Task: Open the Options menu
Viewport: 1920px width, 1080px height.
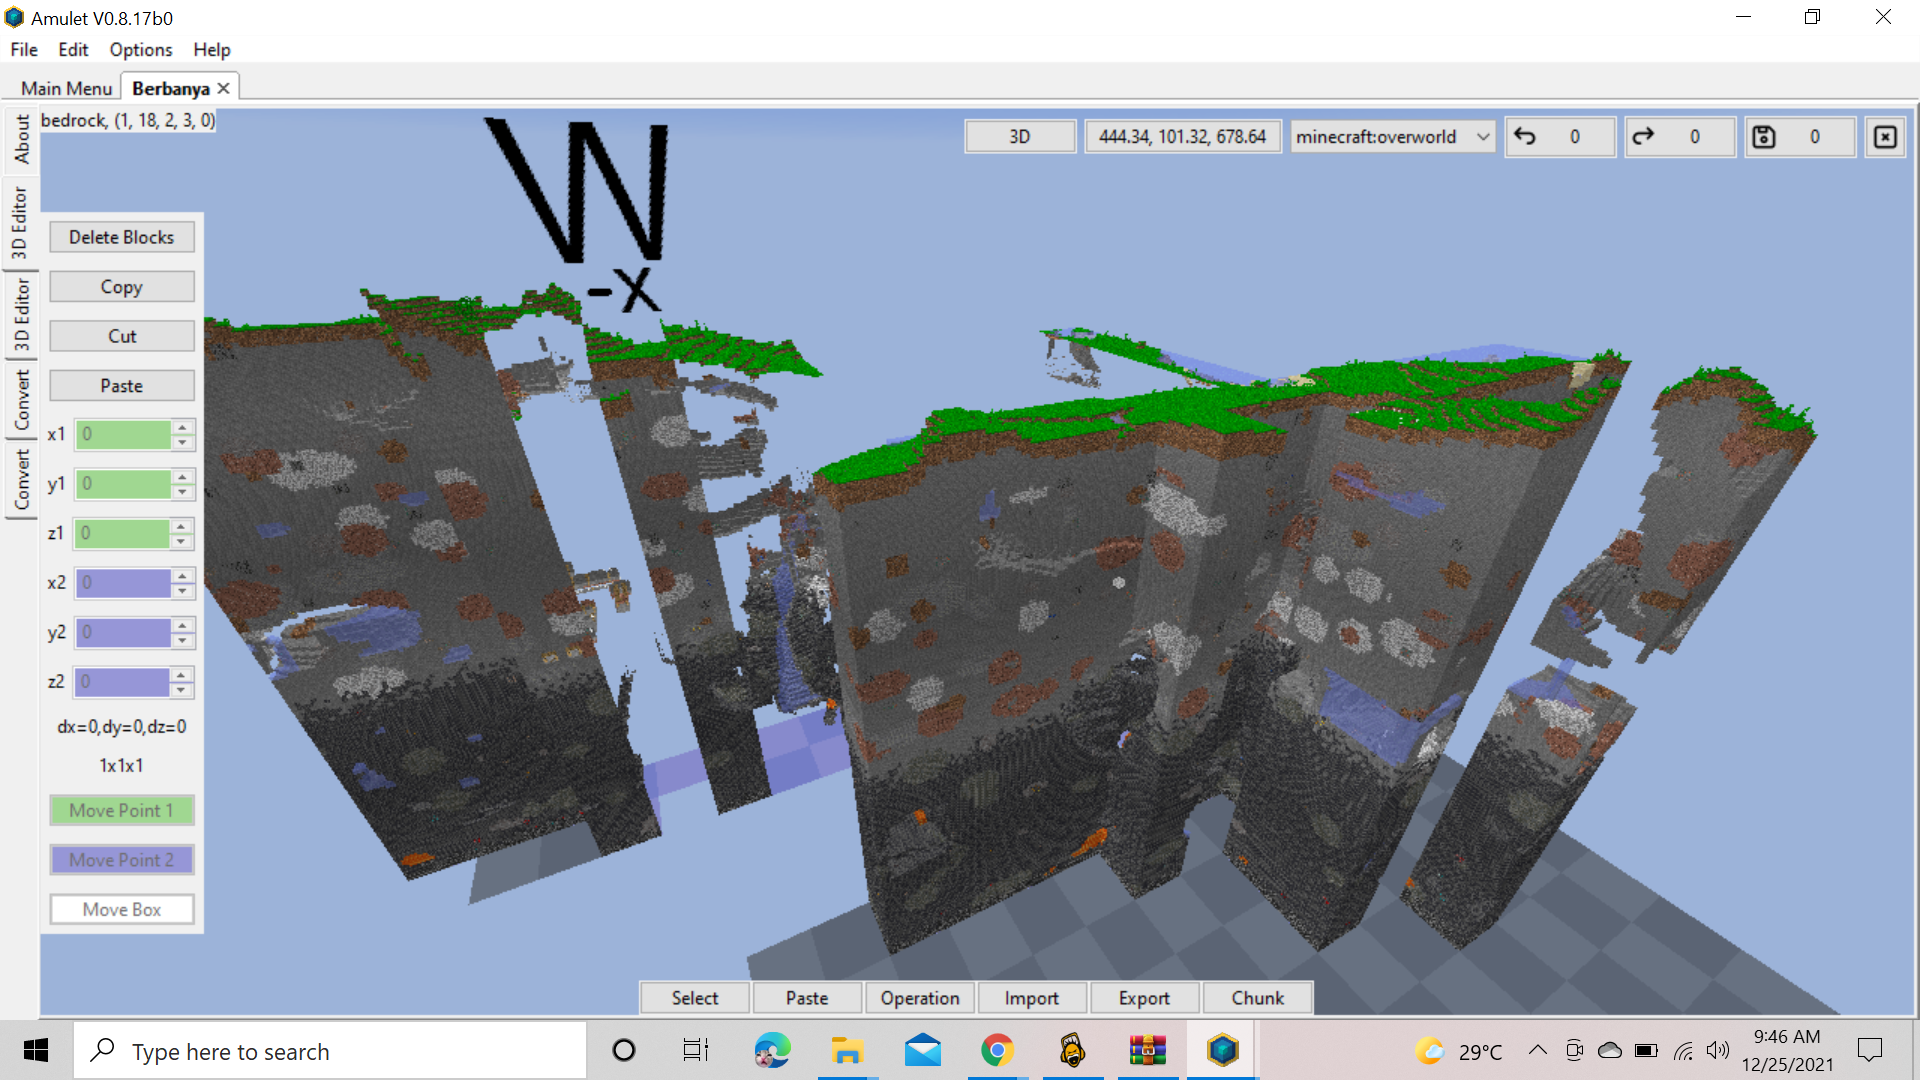Action: [140, 49]
